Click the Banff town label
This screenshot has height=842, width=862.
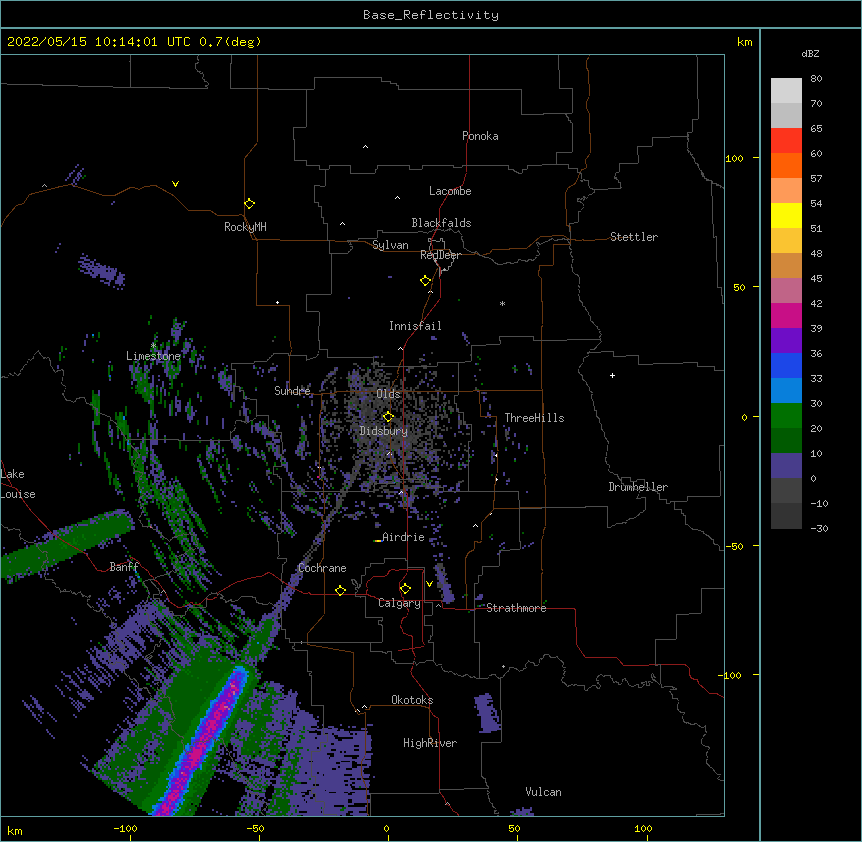124,567
